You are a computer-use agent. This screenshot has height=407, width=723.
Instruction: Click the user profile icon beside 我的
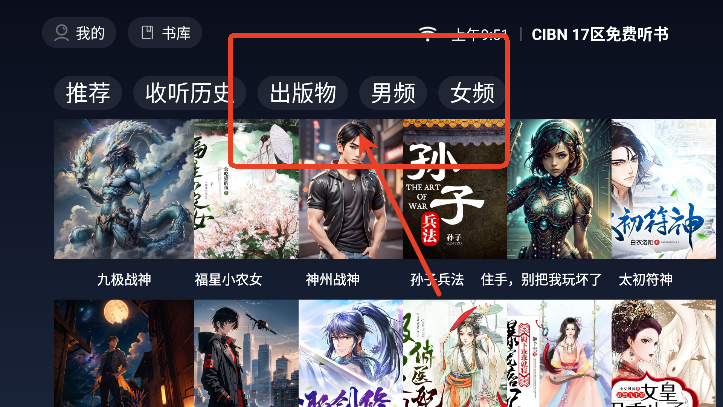pos(61,33)
